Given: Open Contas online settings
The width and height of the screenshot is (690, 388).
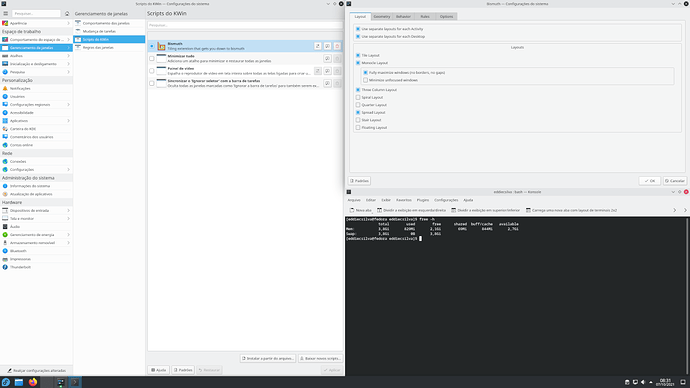Looking at the screenshot, I should [x=36, y=145].
